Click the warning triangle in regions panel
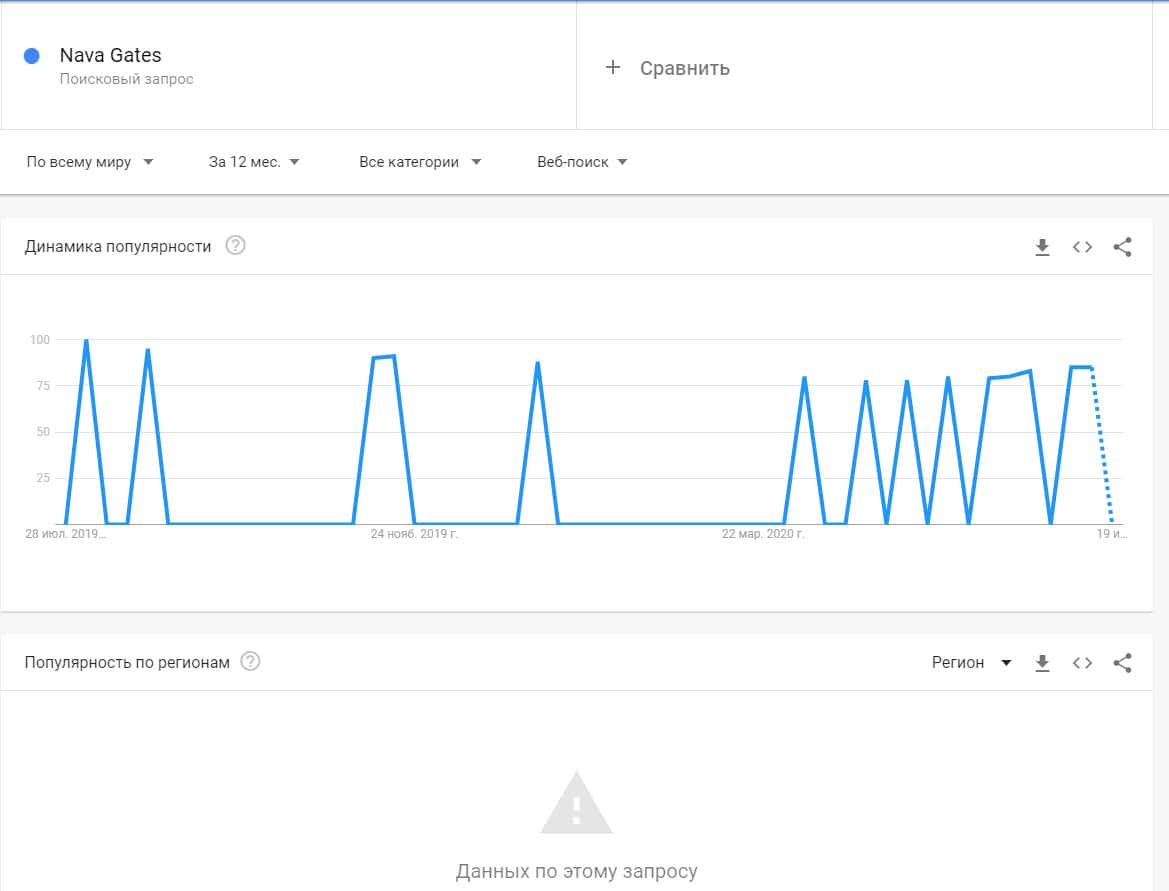Screen dimensions: 1169x891 tap(576, 803)
